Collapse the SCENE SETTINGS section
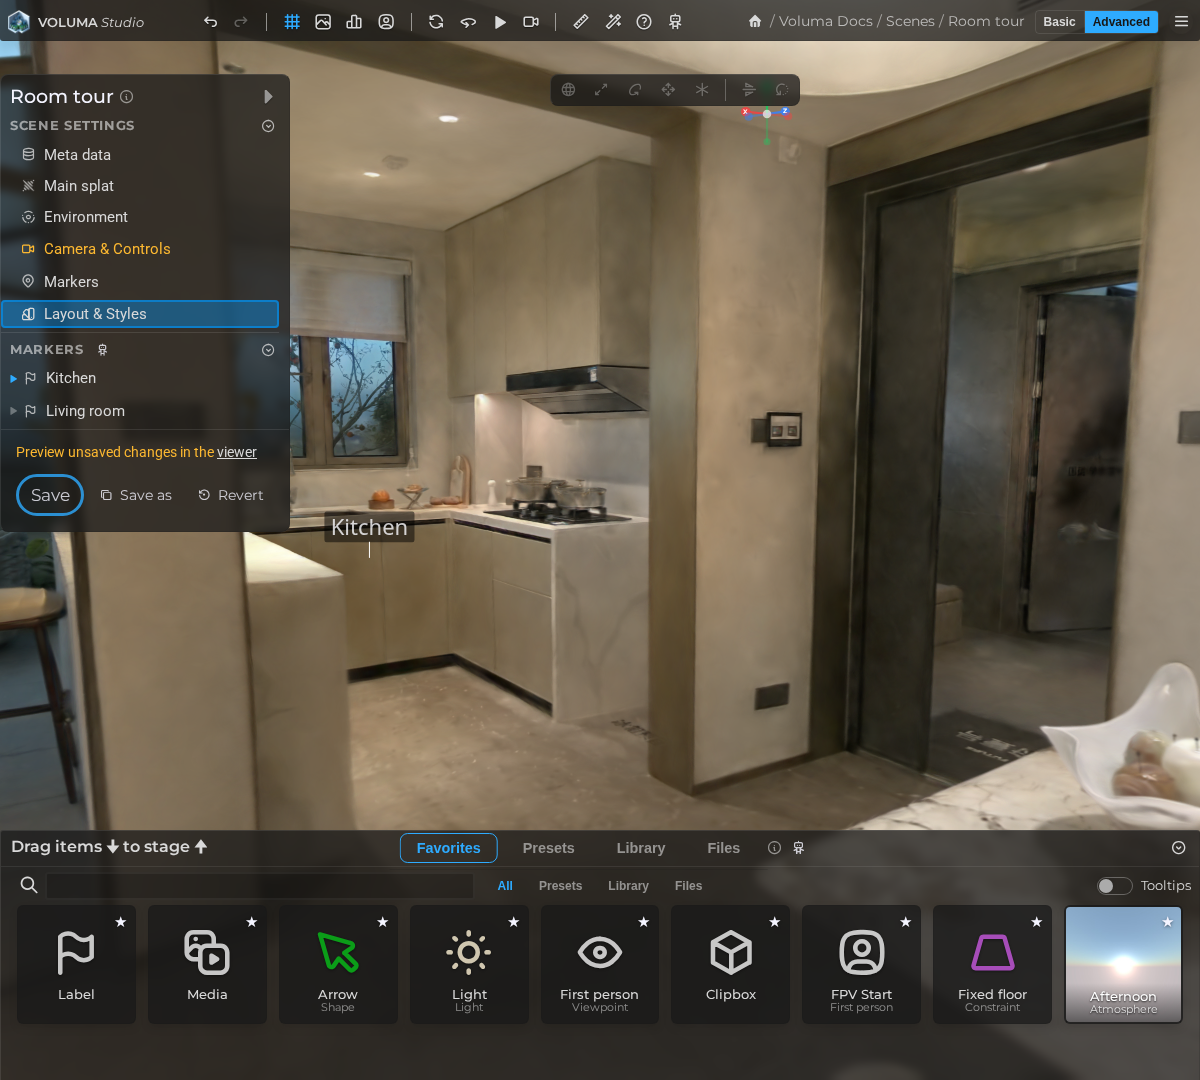 [268, 126]
